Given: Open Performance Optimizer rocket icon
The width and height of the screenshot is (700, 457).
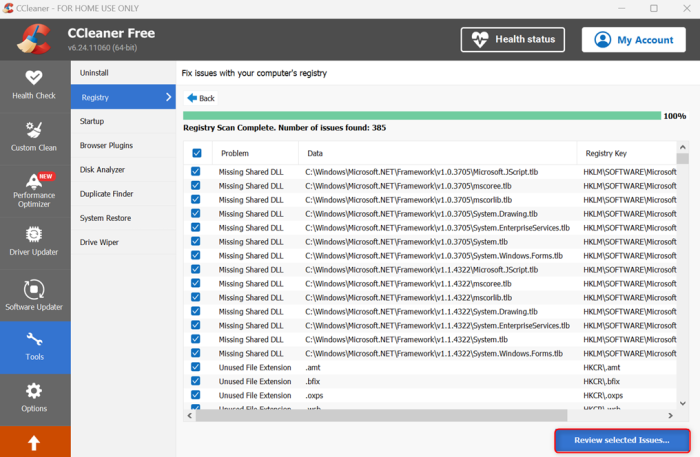Looking at the screenshot, I should [34, 181].
